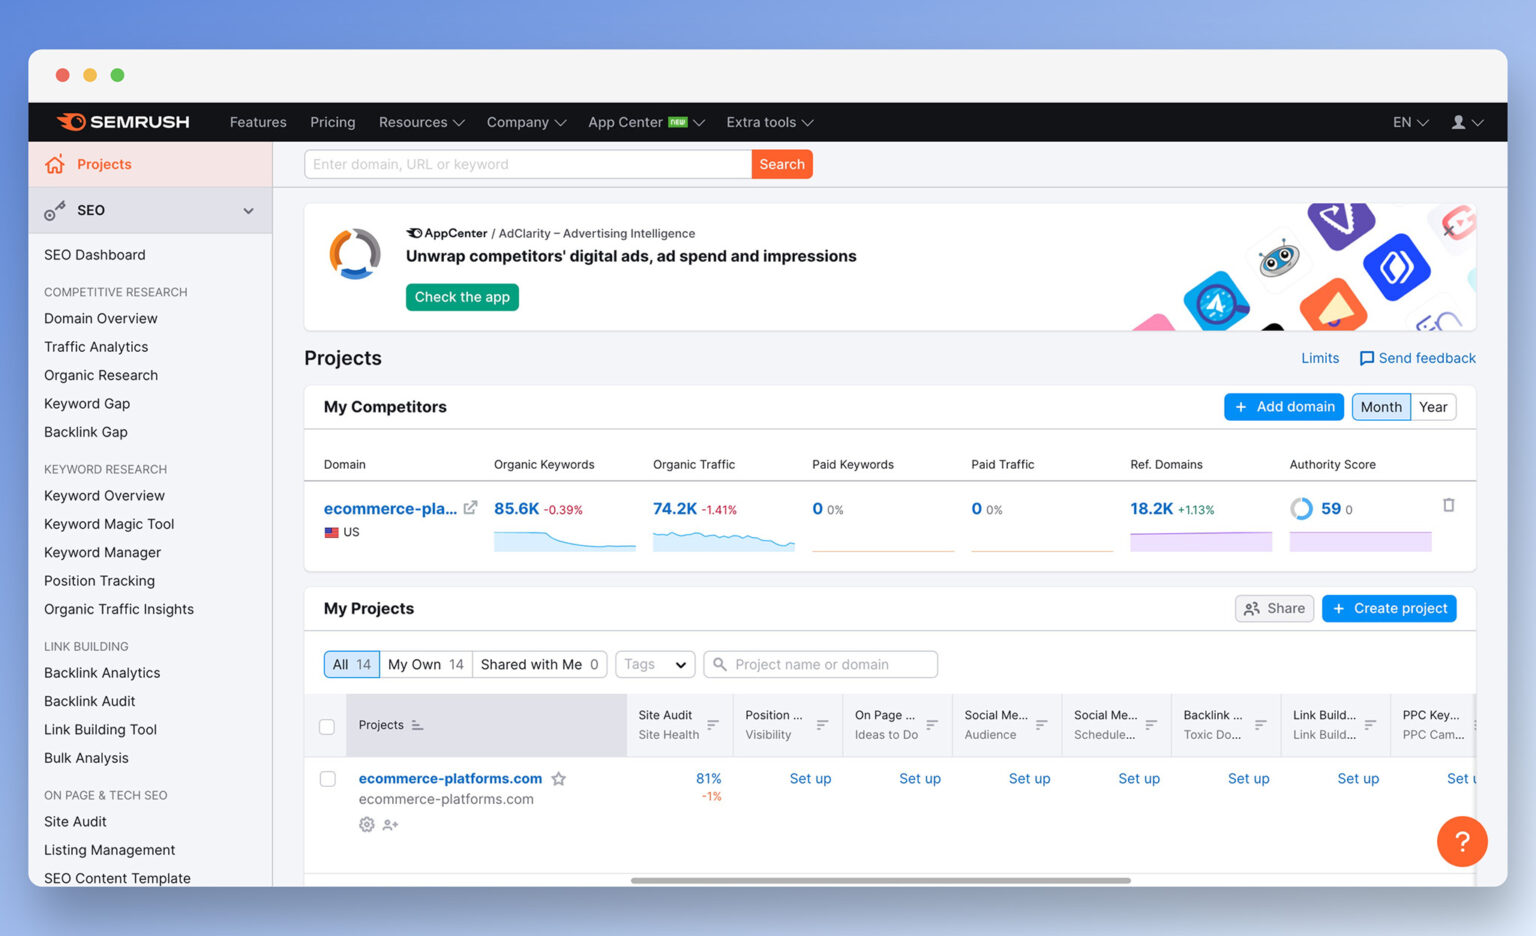Switch to the Shared with Me tab
1536x936 pixels.
[538, 664]
